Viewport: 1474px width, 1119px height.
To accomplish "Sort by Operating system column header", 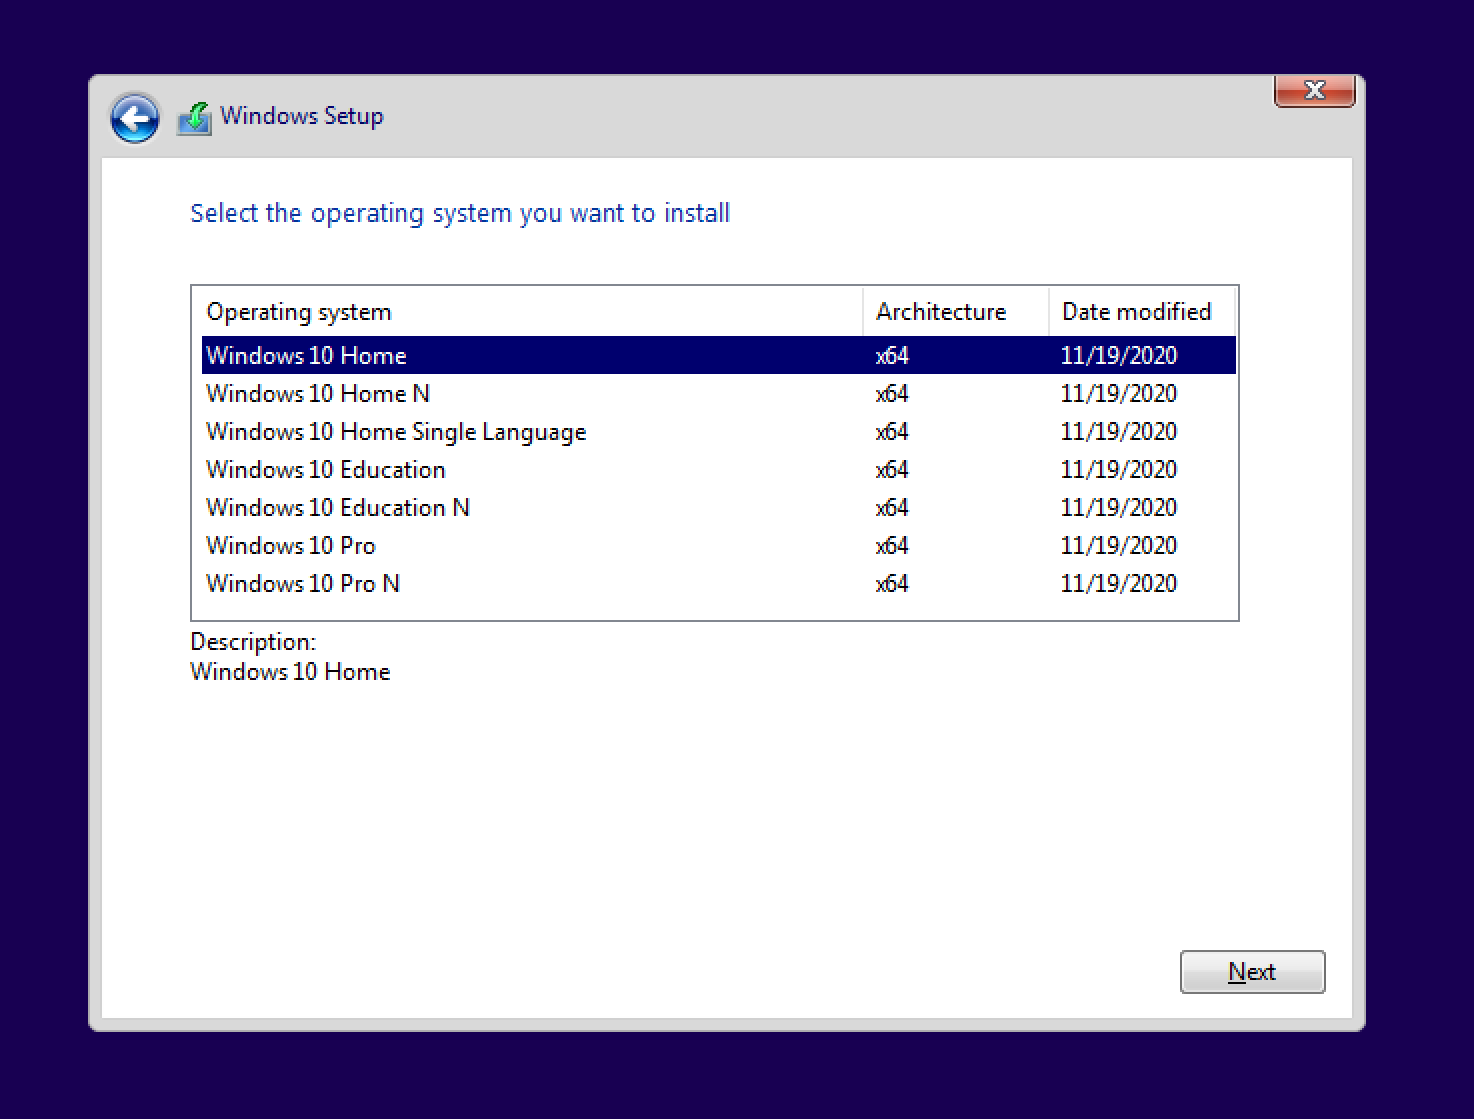I will 531,312.
